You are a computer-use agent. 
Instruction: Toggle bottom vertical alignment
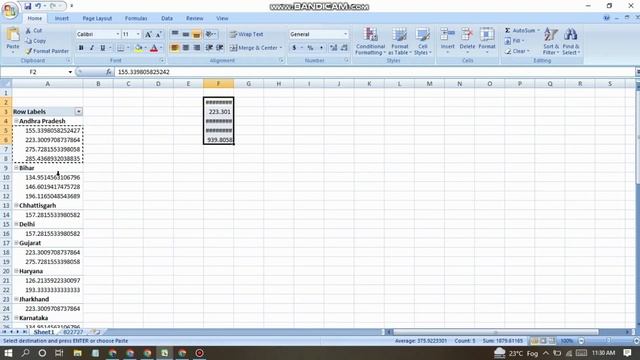[196, 34]
